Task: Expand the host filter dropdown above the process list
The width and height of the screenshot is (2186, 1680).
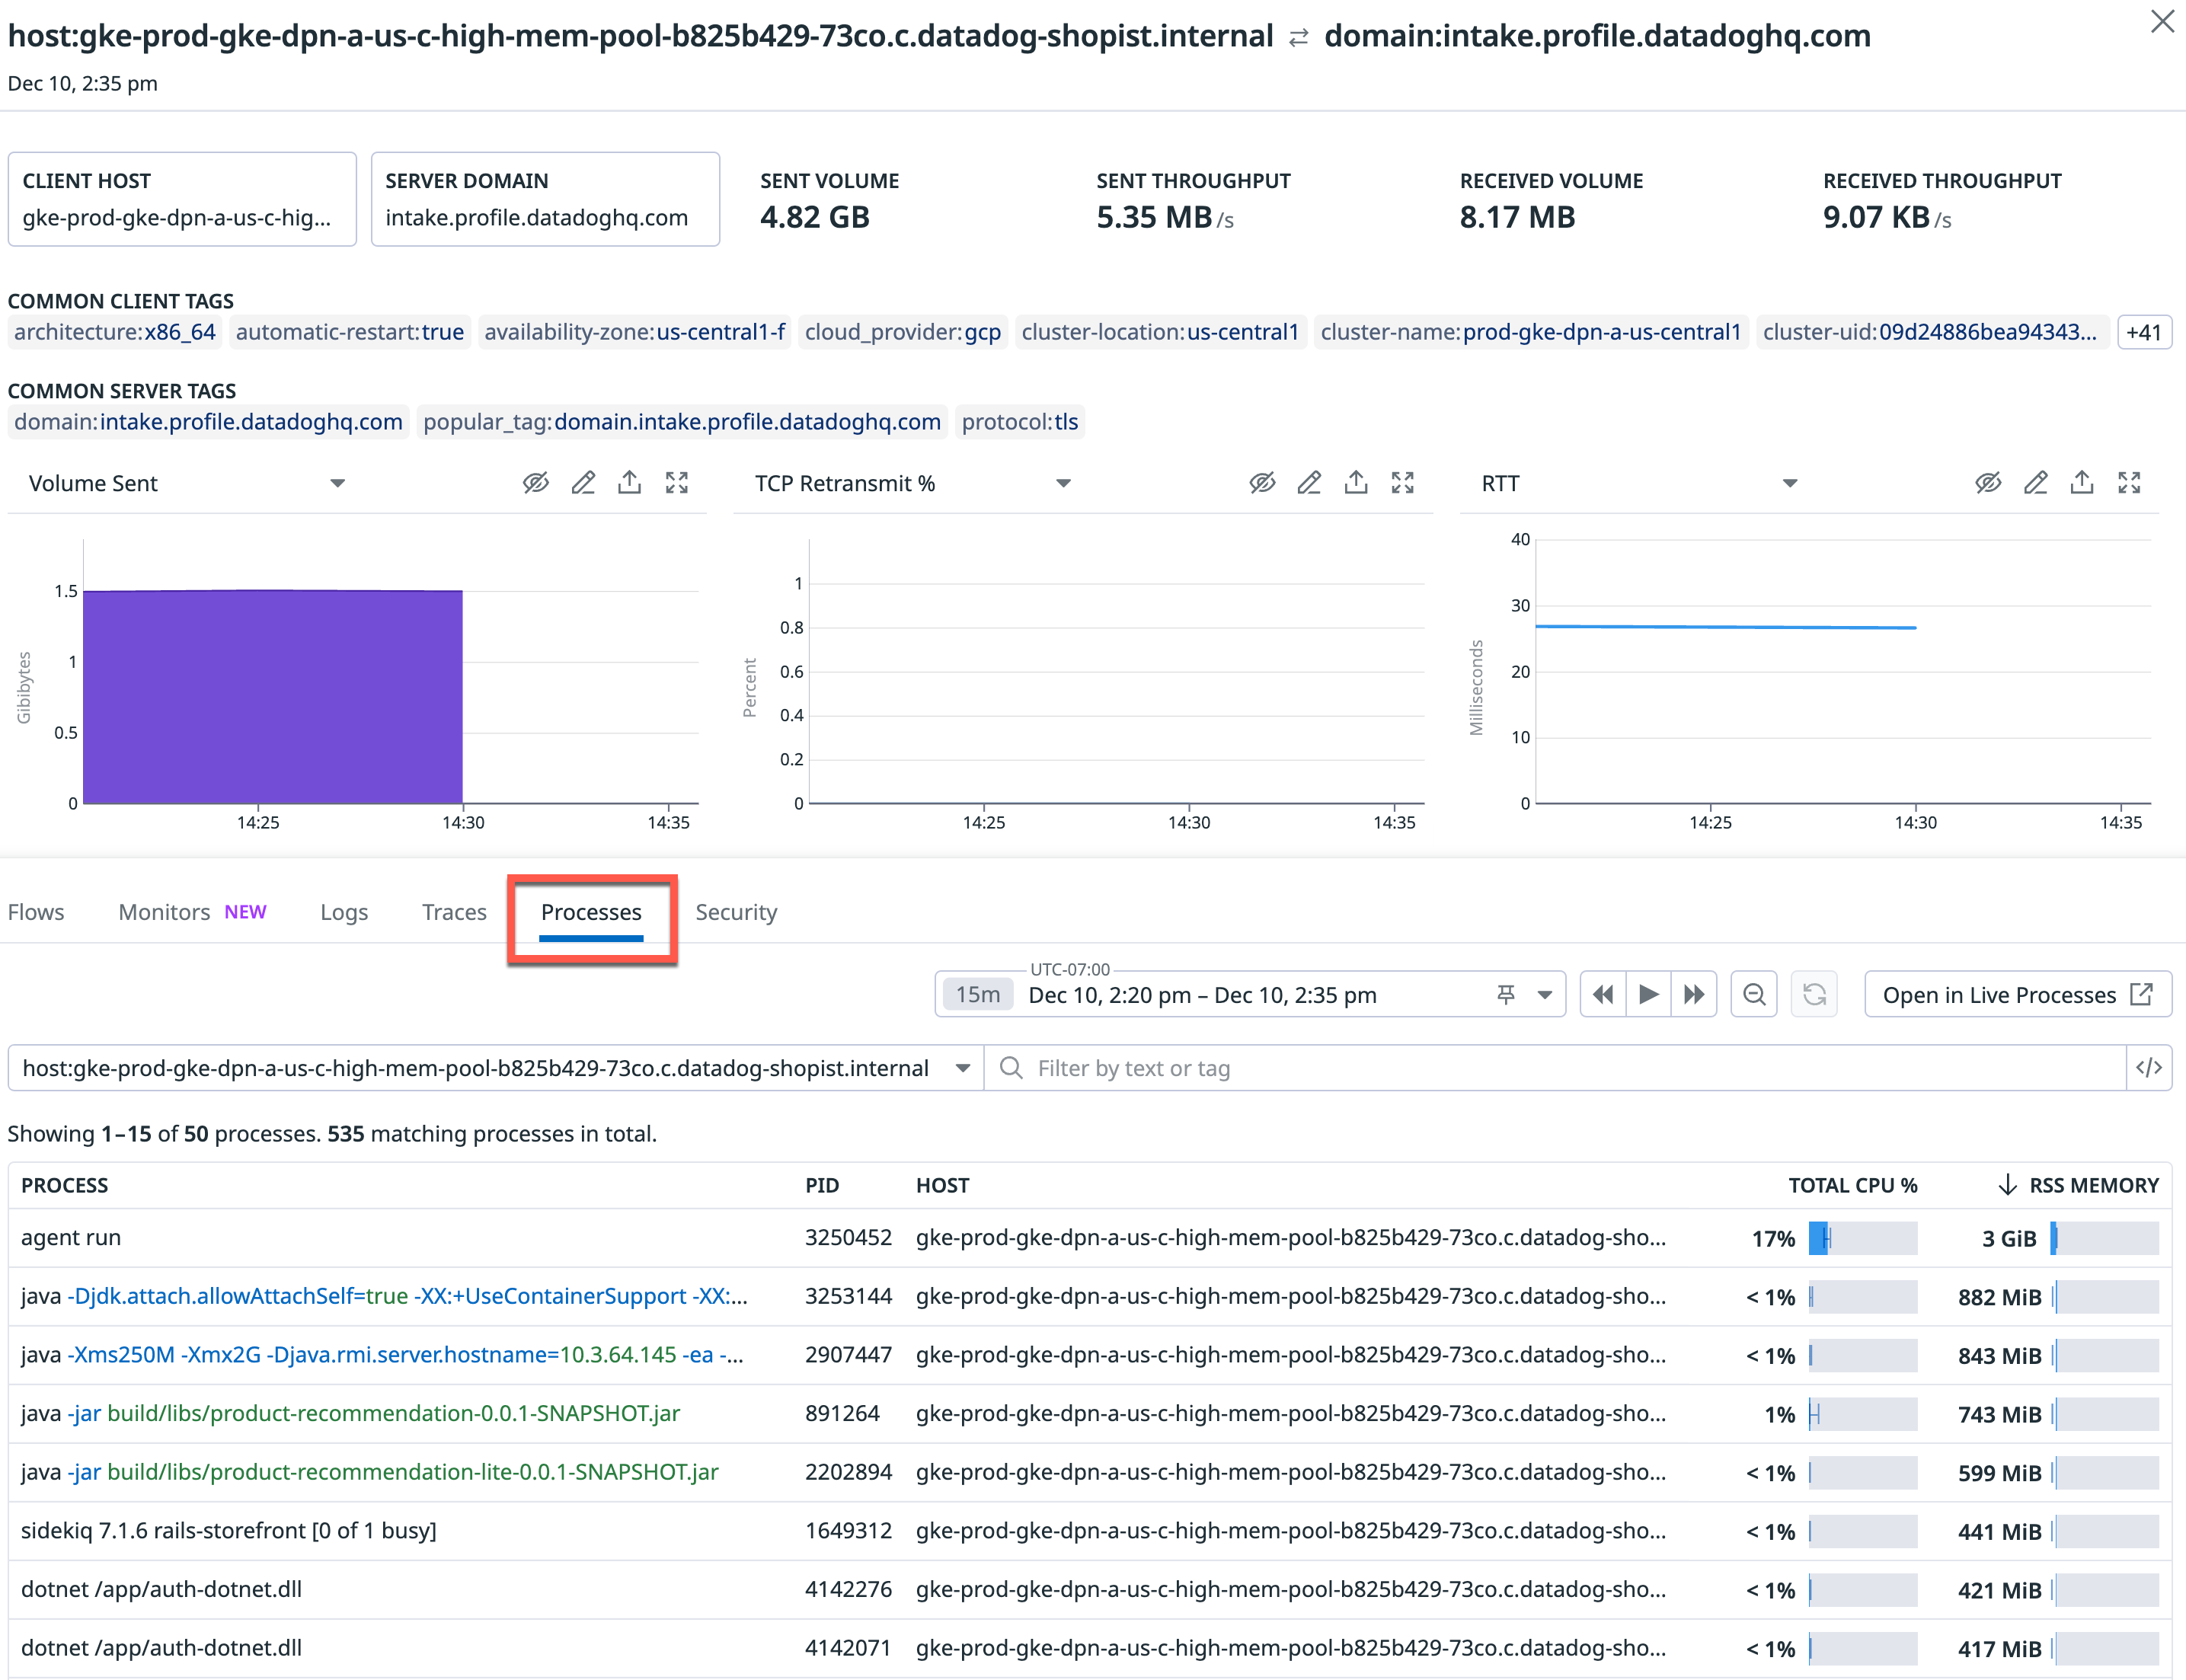Action: [963, 1067]
